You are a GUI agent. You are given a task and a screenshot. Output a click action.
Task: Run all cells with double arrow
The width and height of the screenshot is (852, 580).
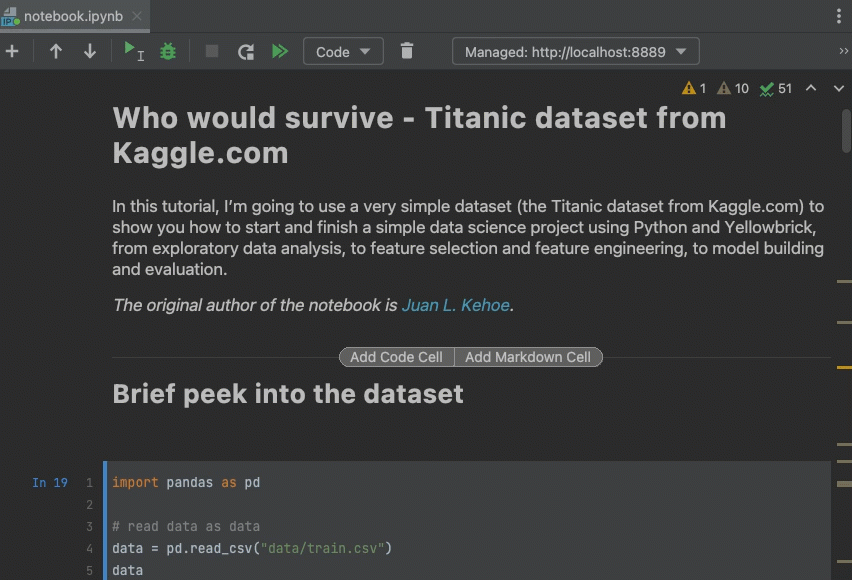point(279,52)
